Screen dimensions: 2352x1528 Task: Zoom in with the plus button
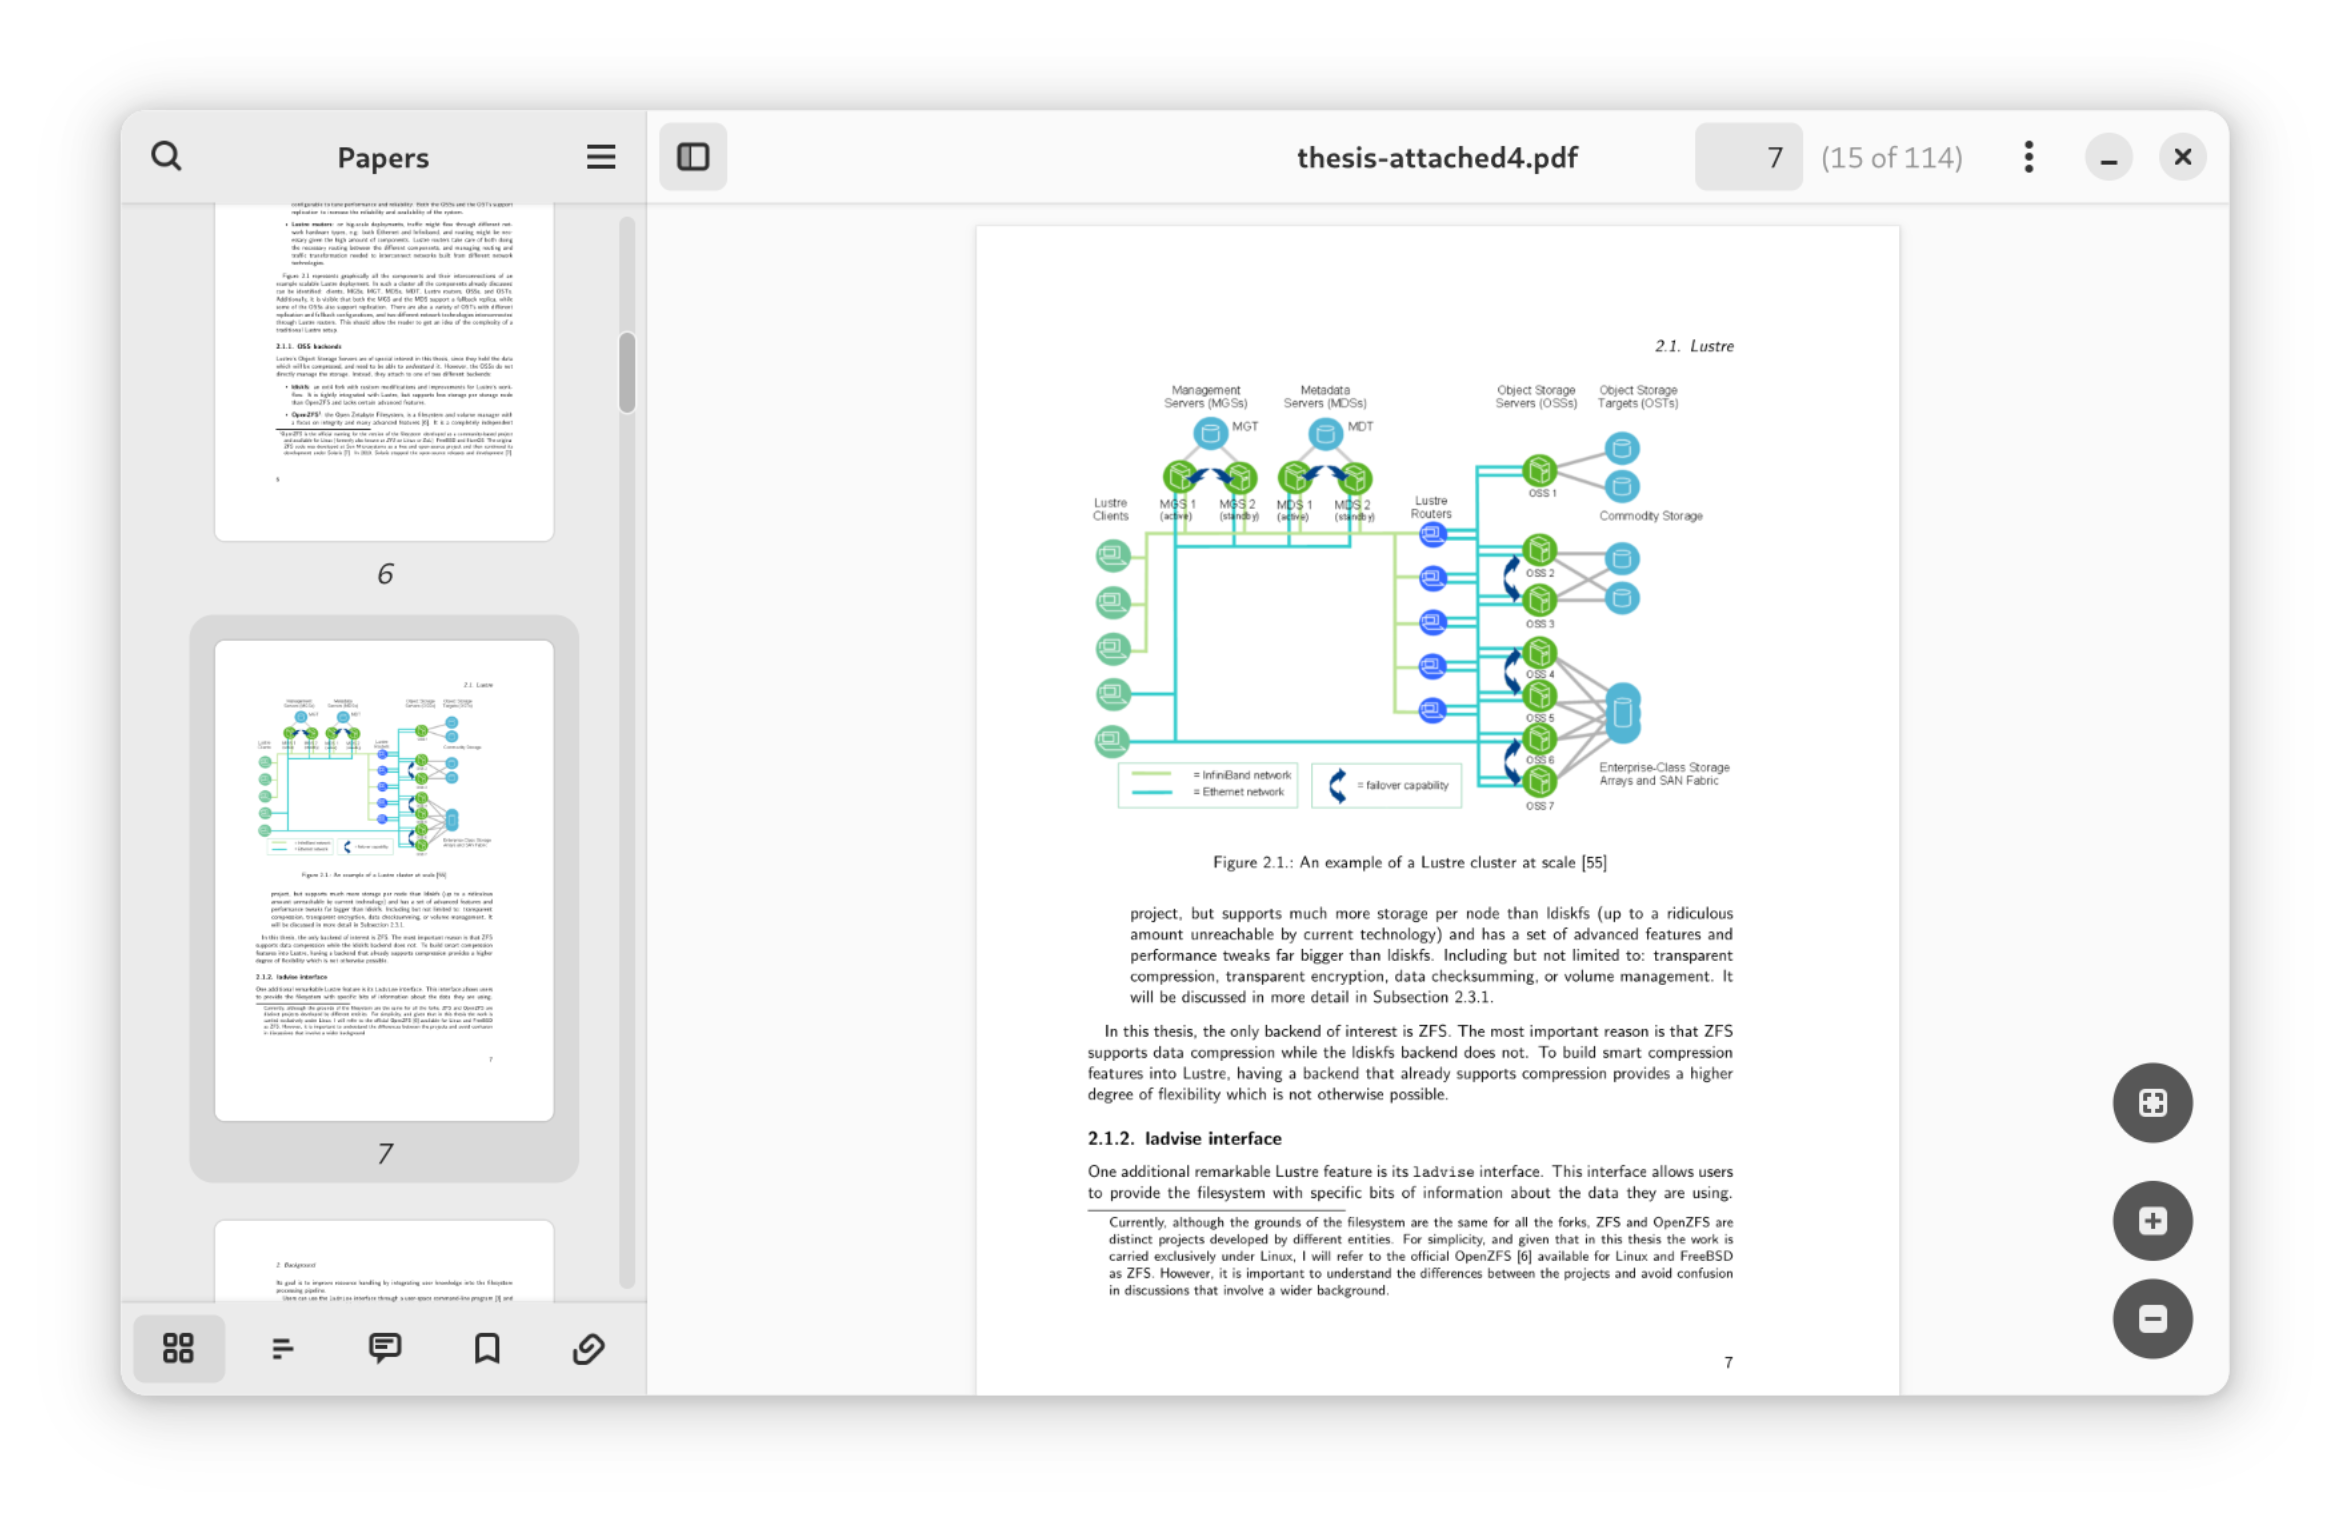(x=2151, y=1221)
